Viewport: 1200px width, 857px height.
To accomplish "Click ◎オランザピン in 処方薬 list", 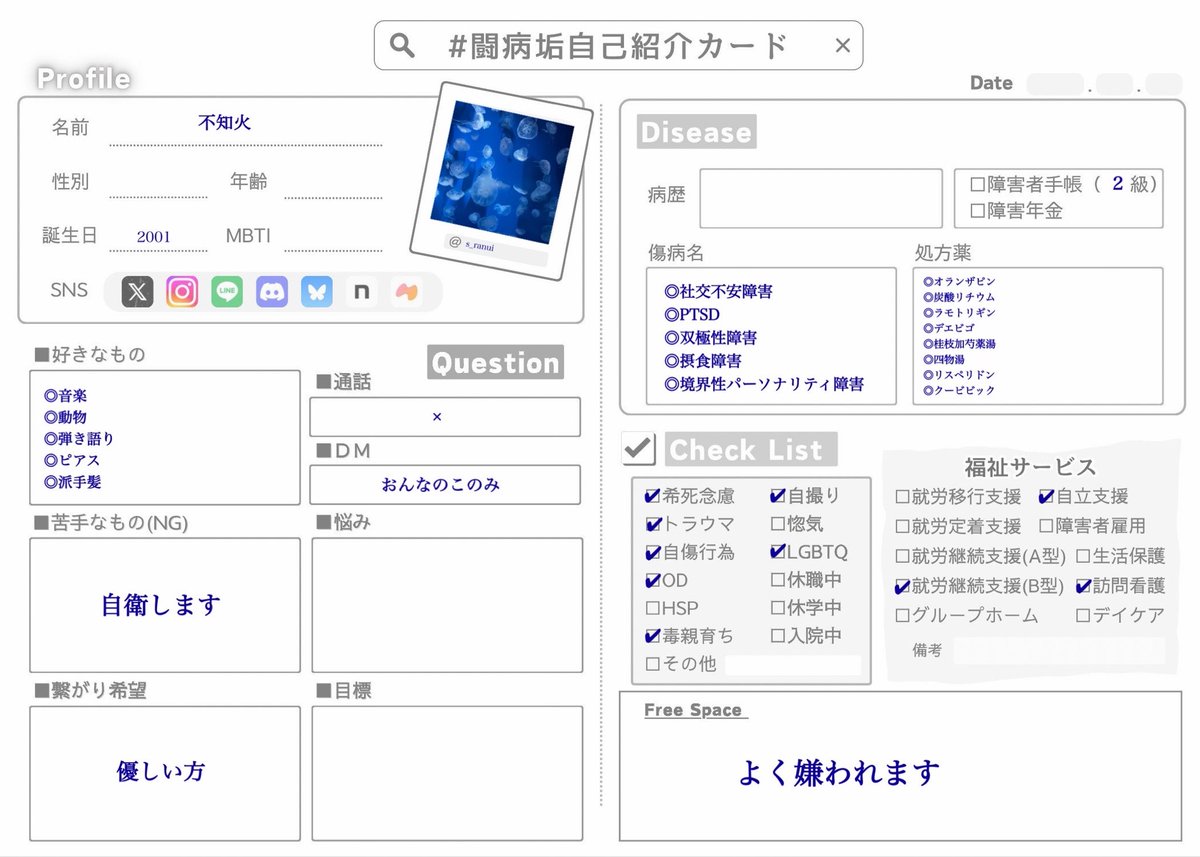I will pos(959,282).
